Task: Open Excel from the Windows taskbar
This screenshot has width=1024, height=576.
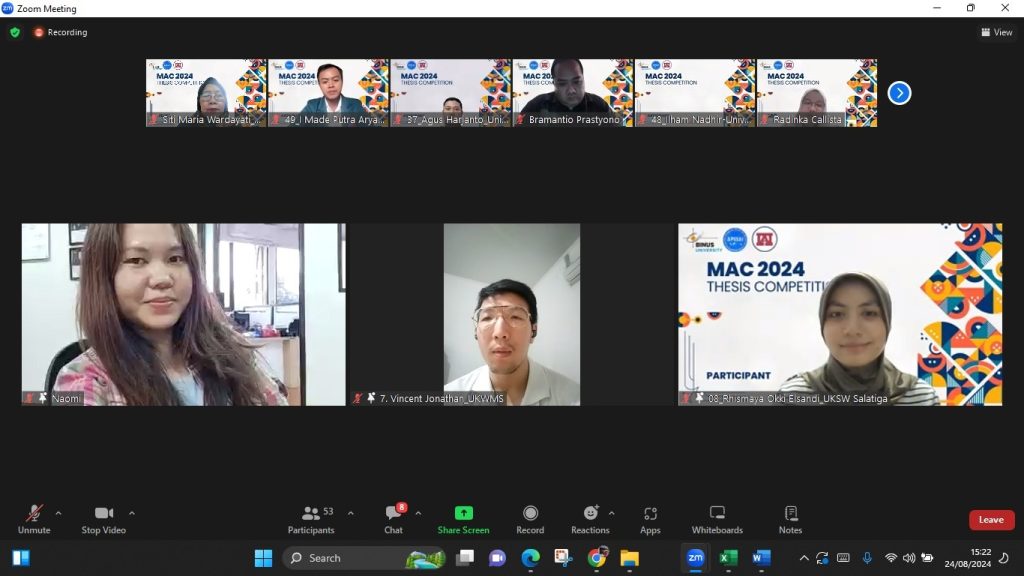Action: pyautogui.click(x=728, y=558)
